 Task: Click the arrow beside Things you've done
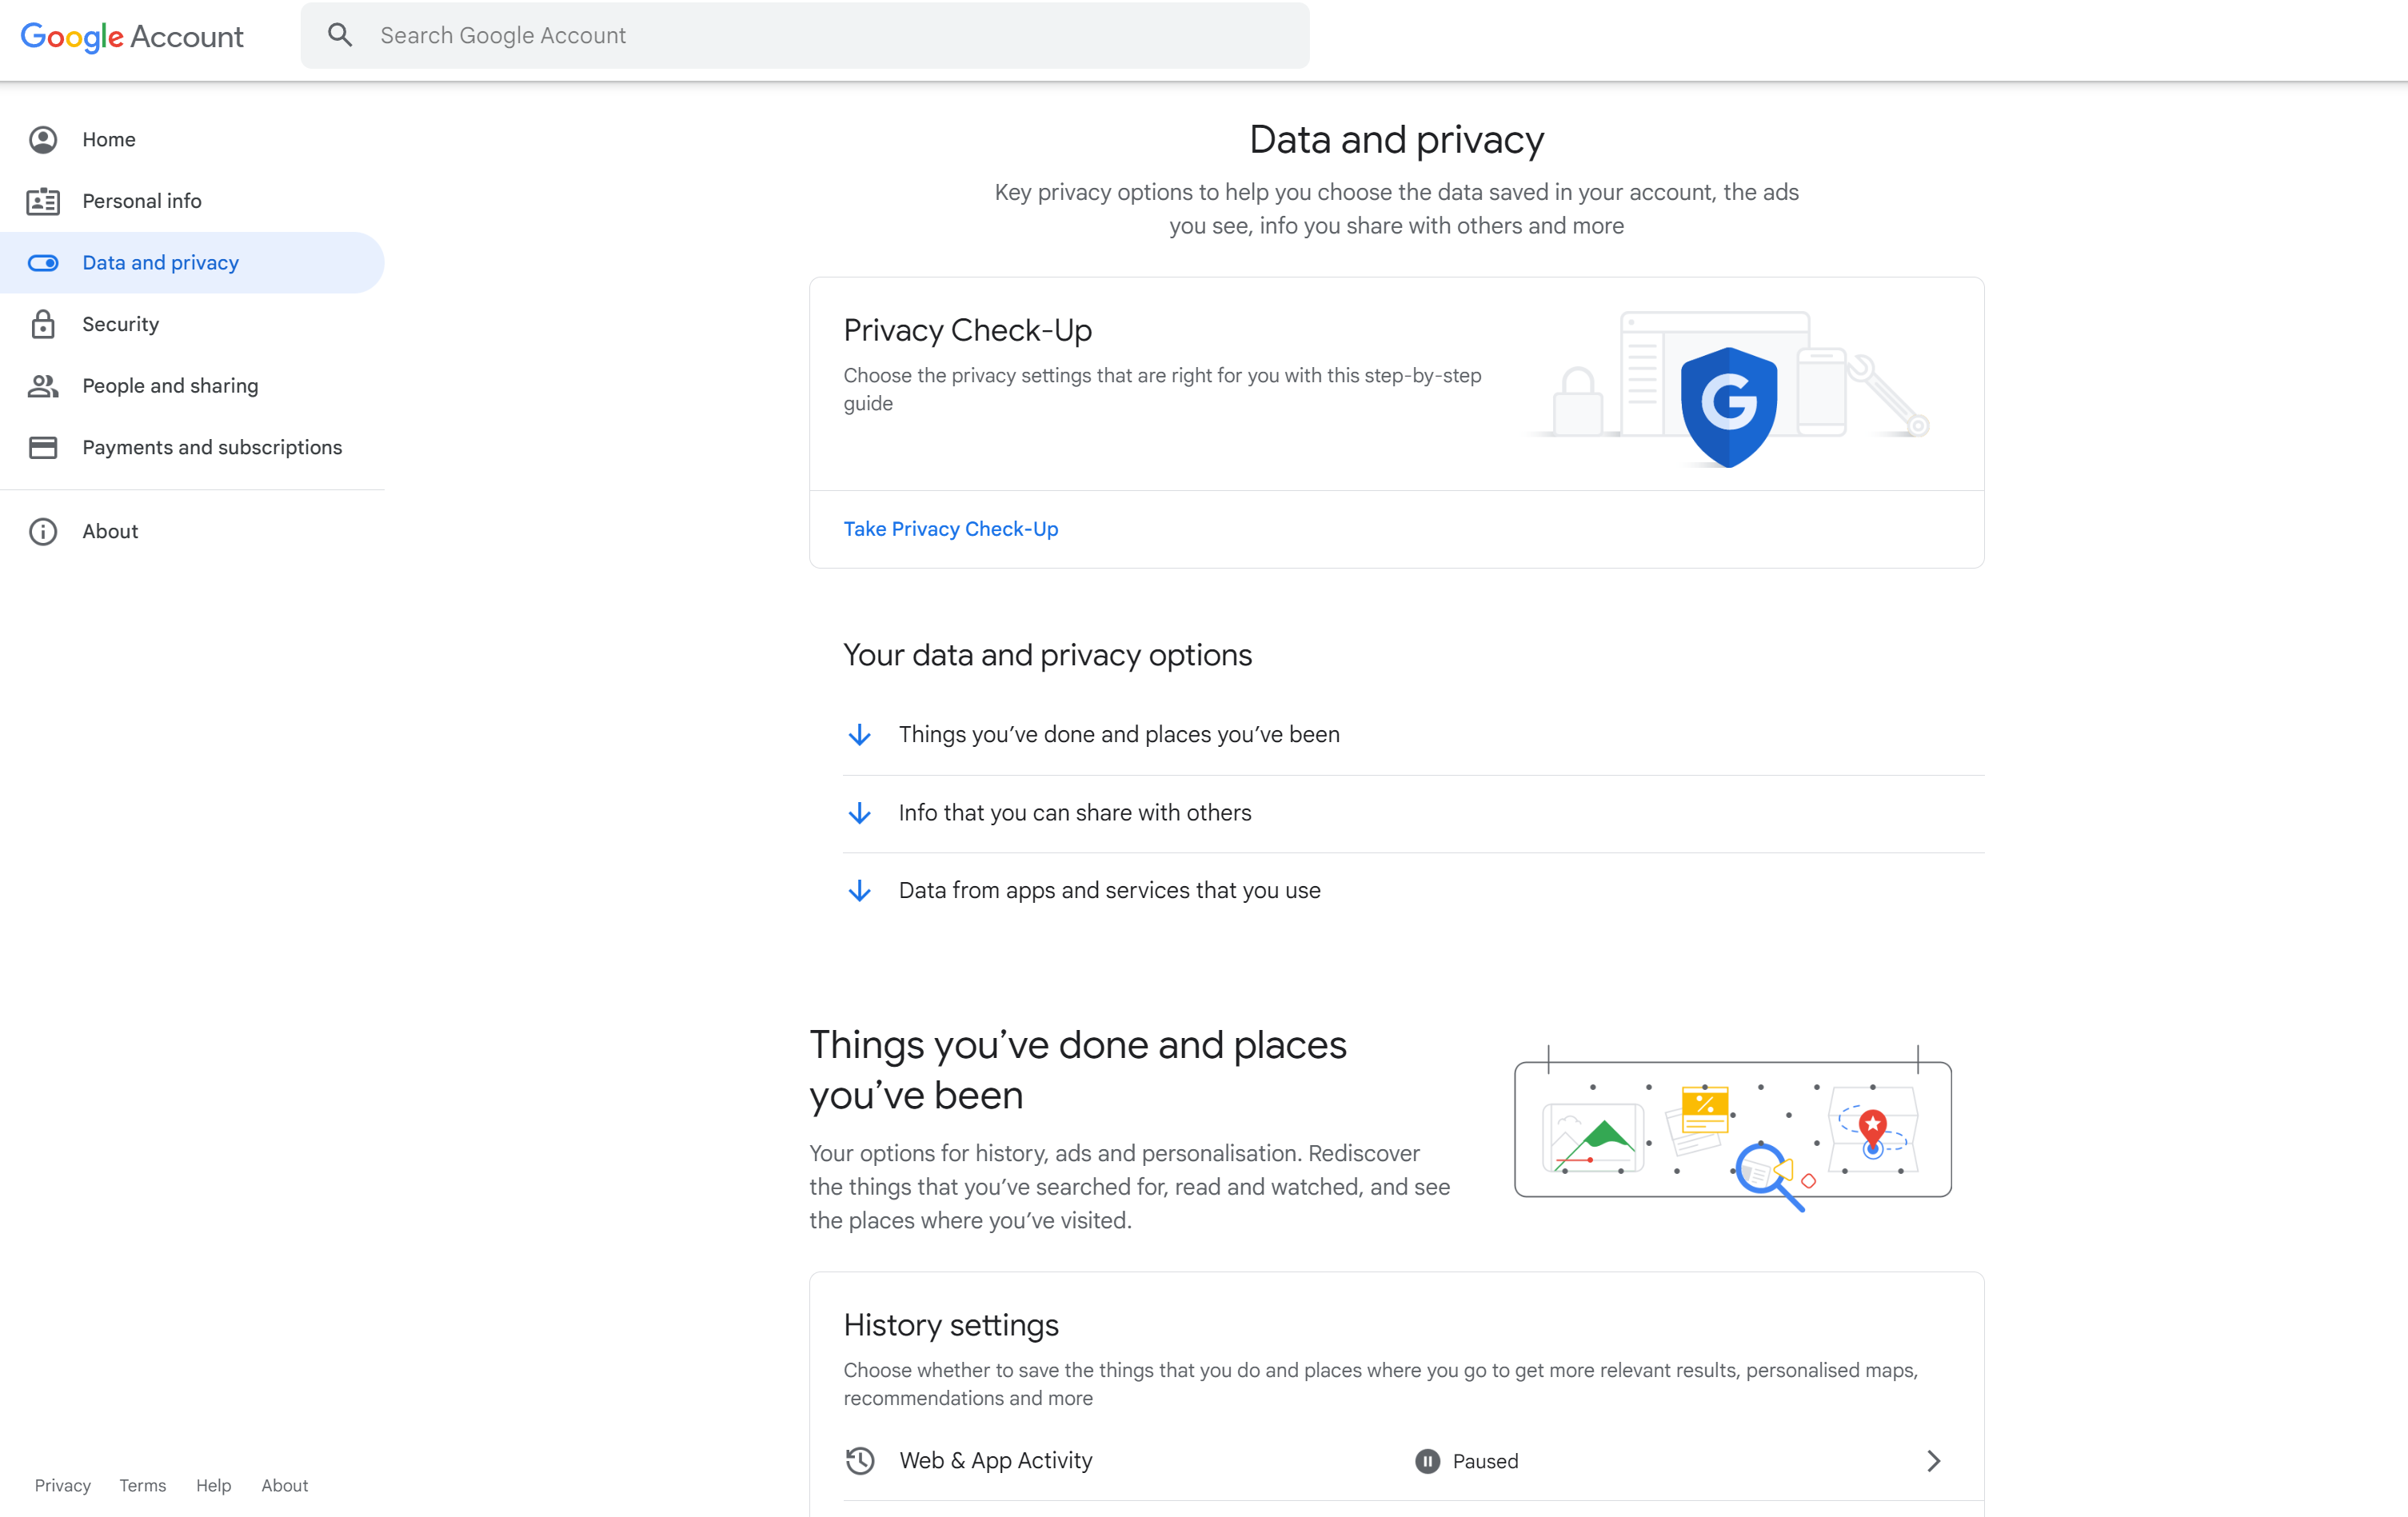tap(860, 735)
